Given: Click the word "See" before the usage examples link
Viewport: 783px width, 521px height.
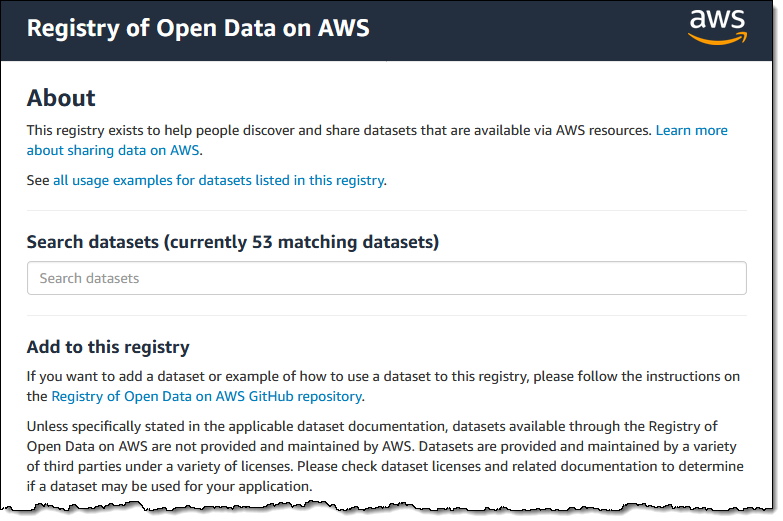Looking at the screenshot, I should [x=38, y=181].
